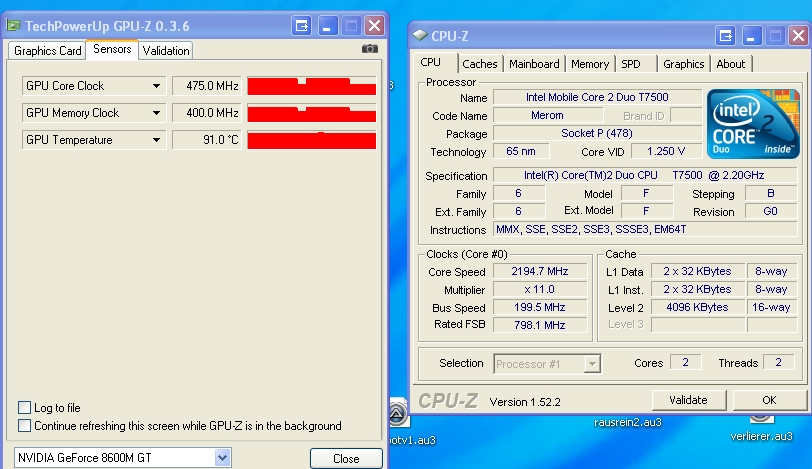Click the Merom code name field
This screenshot has height=469, width=812.
547,115
